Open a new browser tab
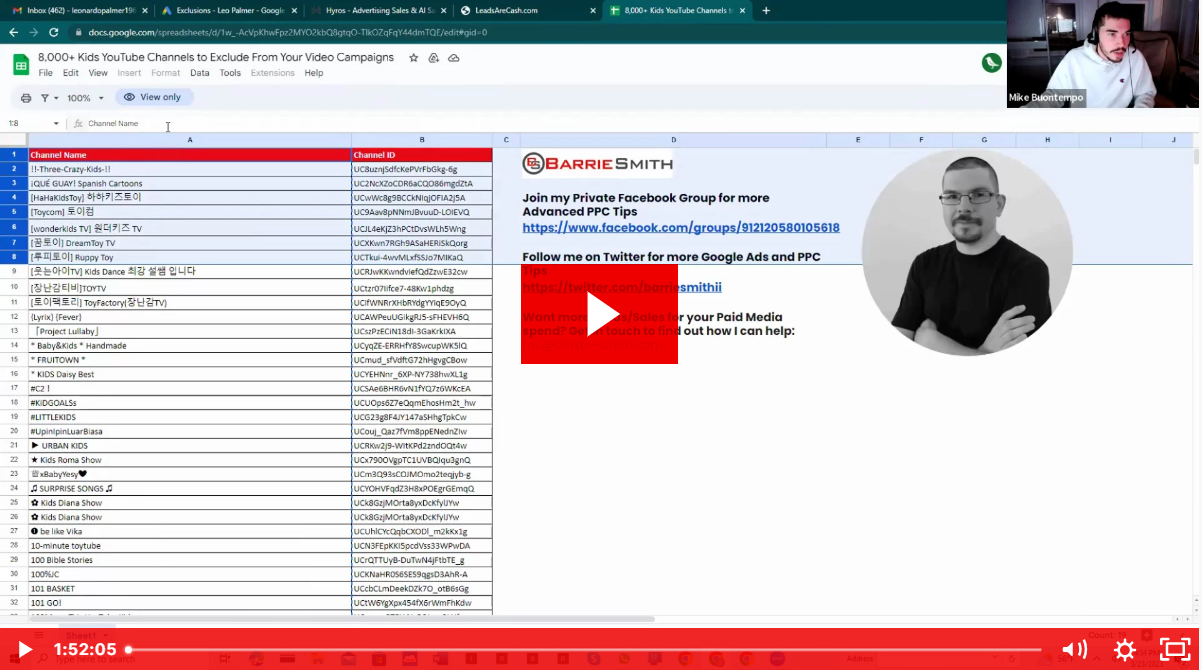The height and width of the screenshot is (670, 1202). [766, 11]
